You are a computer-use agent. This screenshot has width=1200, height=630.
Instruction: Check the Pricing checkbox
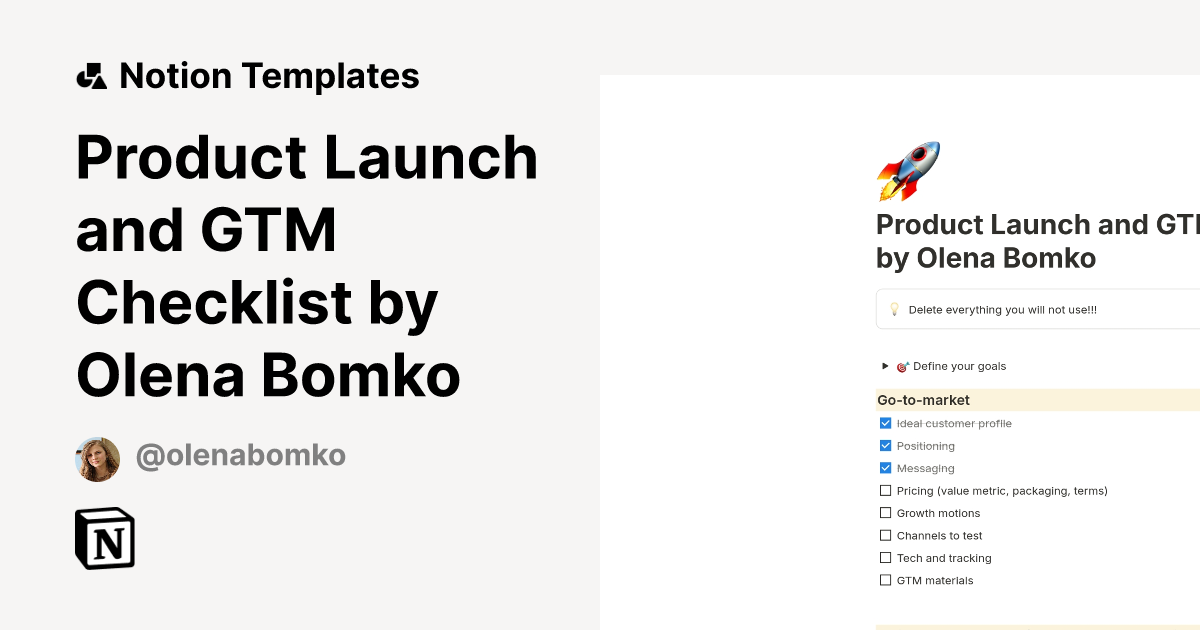[885, 490]
